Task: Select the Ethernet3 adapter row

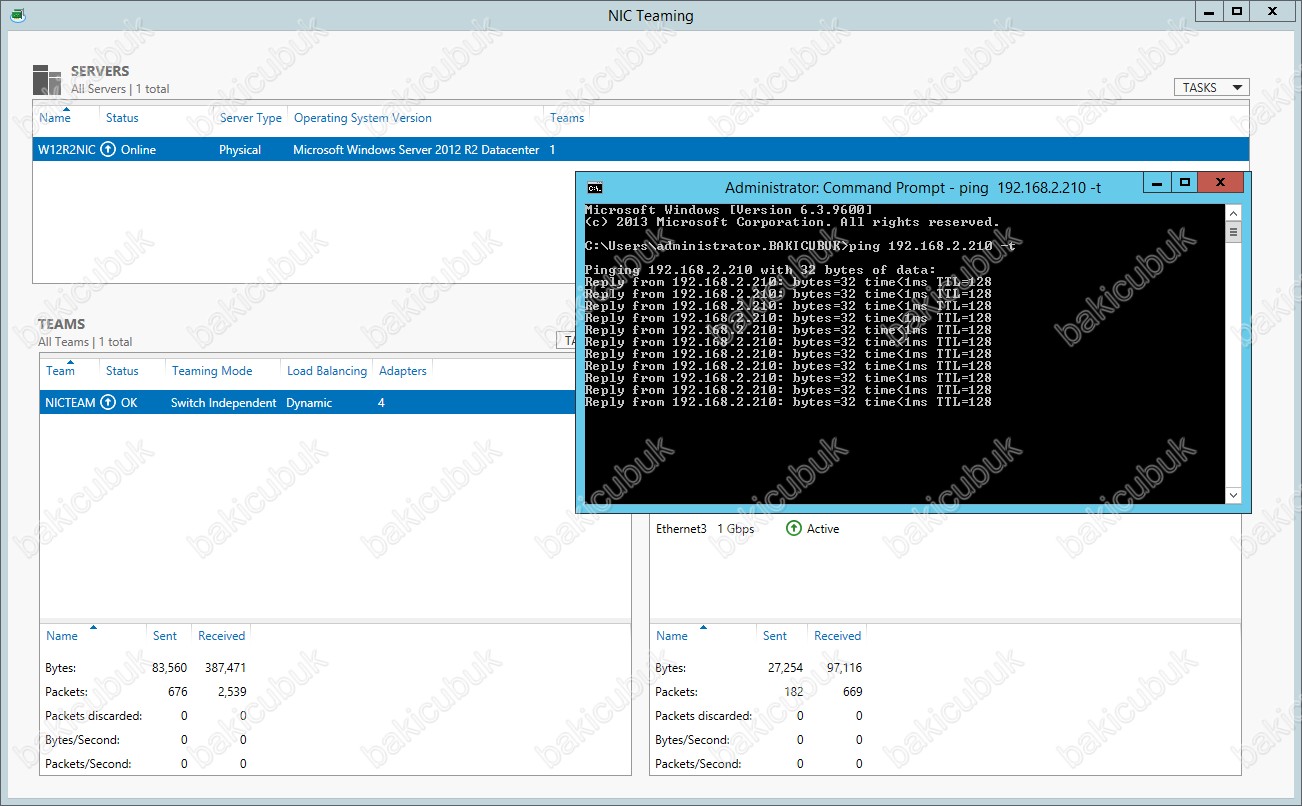Action: tap(945, 529)
